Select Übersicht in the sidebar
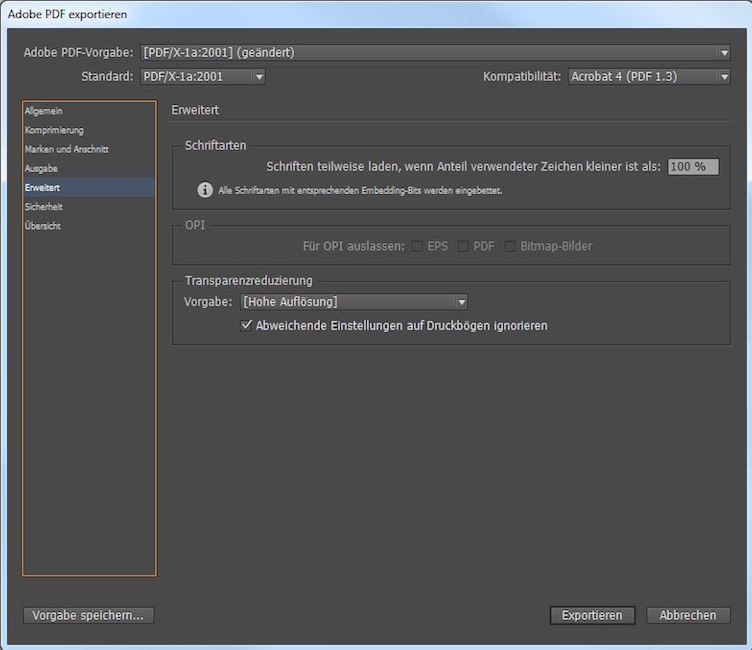The height and width of the screenshot is (650, 752). (x=88, y=226)
